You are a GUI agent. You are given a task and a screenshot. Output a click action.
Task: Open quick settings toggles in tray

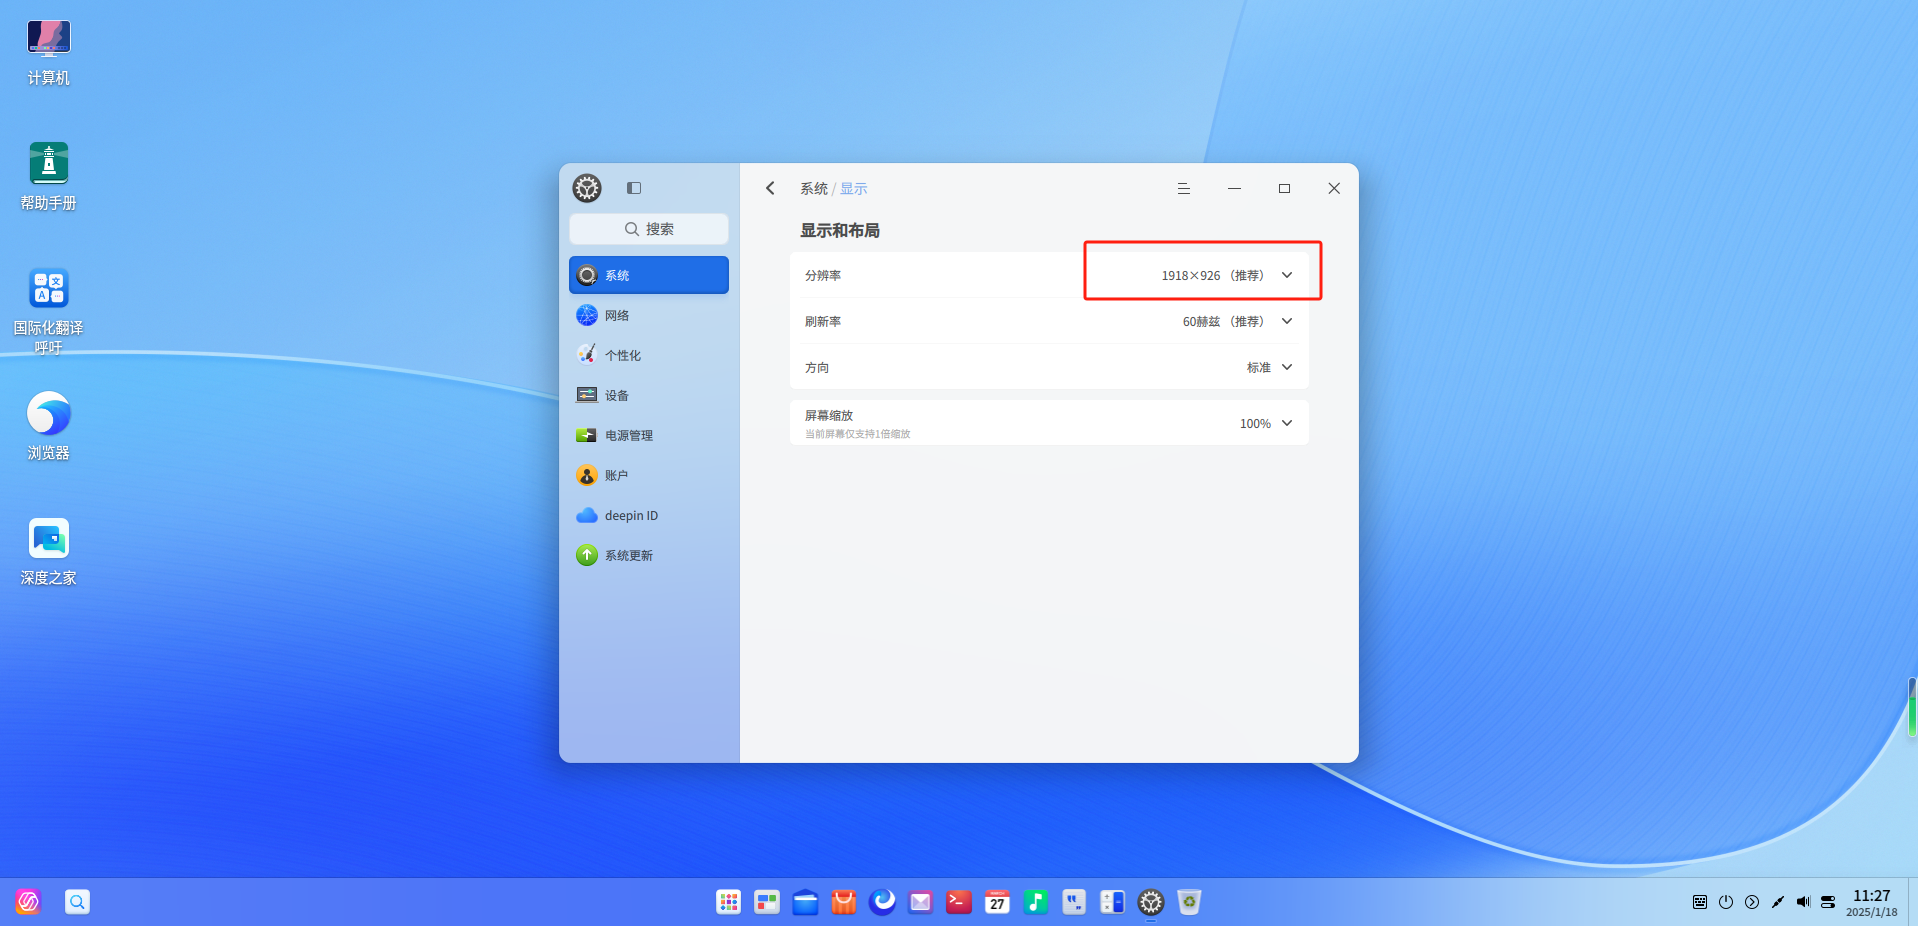(x=1828, y=902)
